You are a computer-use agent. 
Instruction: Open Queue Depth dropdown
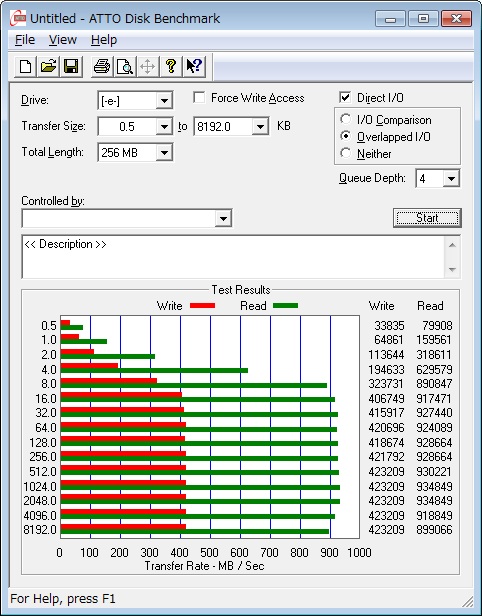point(451,179)
